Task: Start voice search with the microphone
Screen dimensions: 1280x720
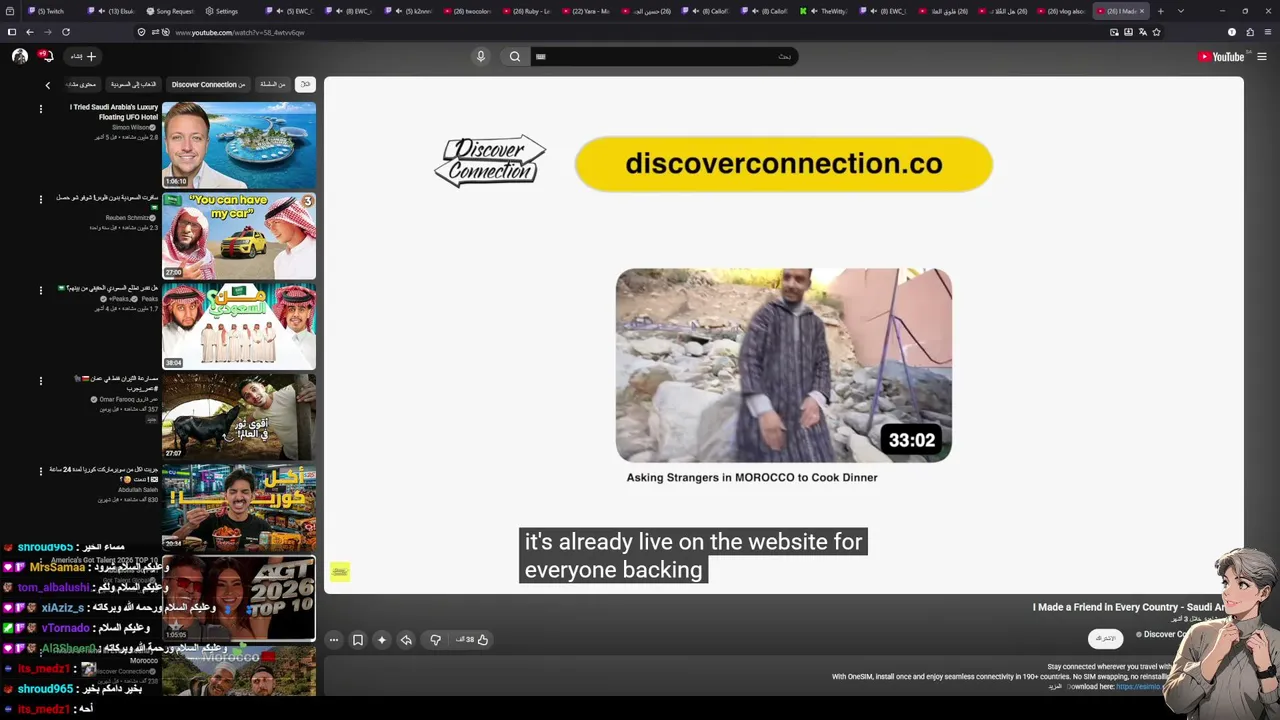Action: click(x=480, y=57)
